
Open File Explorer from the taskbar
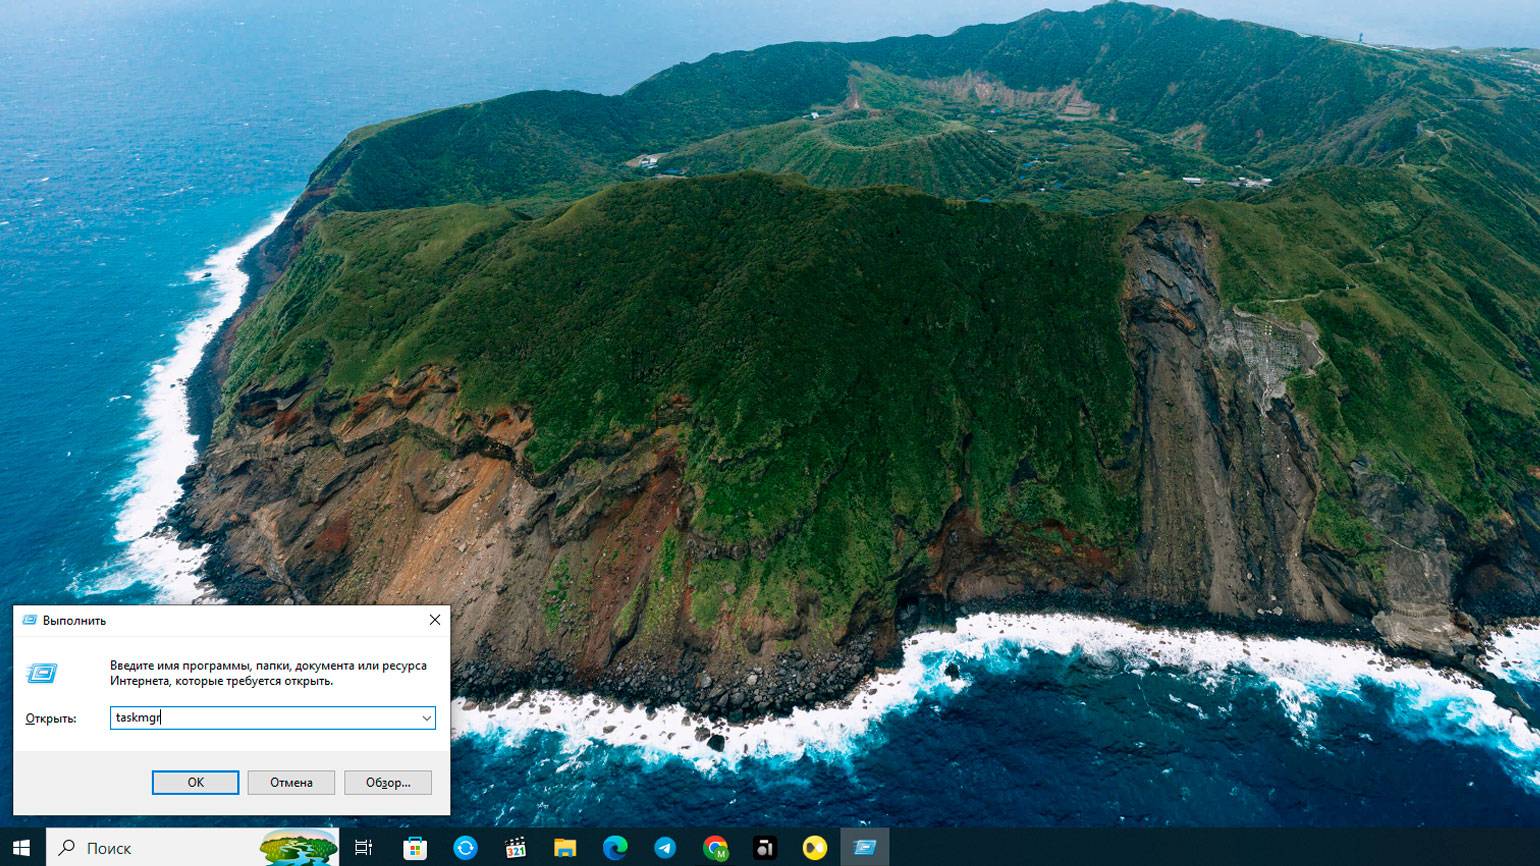click(x=566, y=848)
